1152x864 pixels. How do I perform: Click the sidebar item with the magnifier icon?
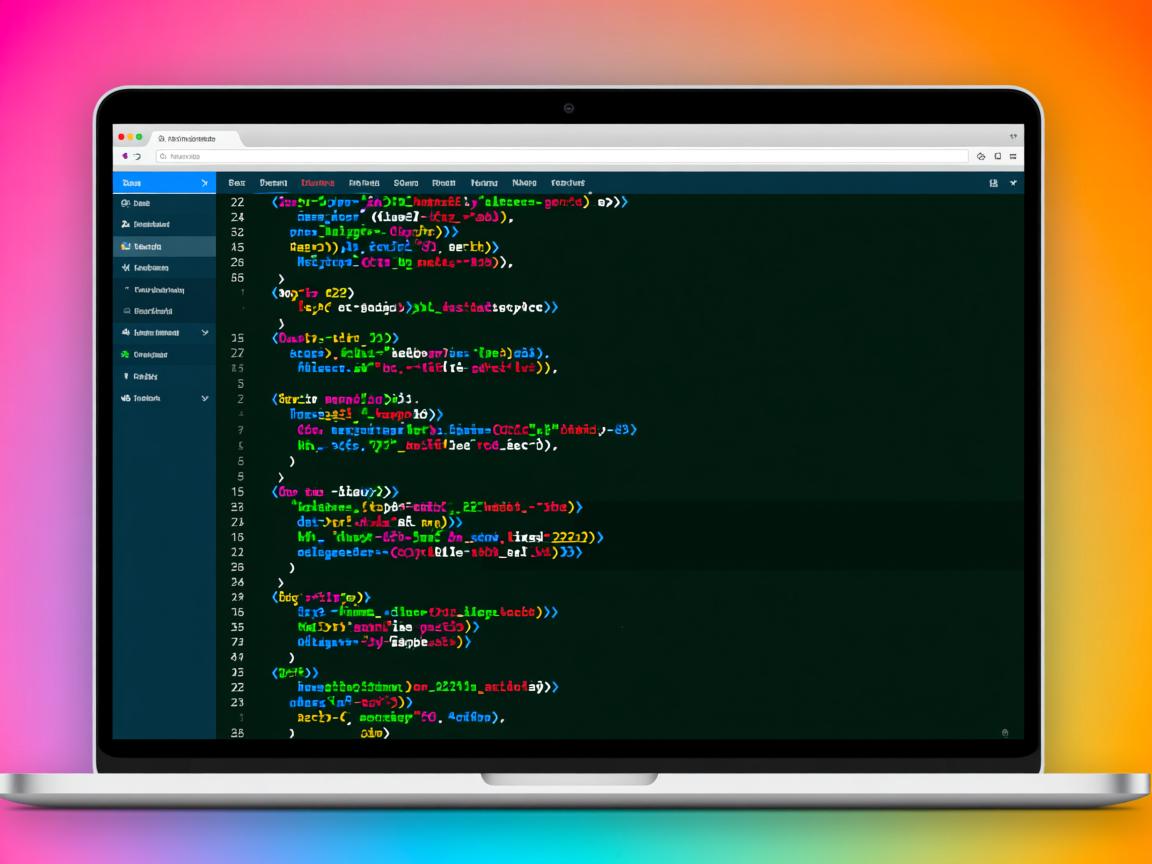[140, 203]
